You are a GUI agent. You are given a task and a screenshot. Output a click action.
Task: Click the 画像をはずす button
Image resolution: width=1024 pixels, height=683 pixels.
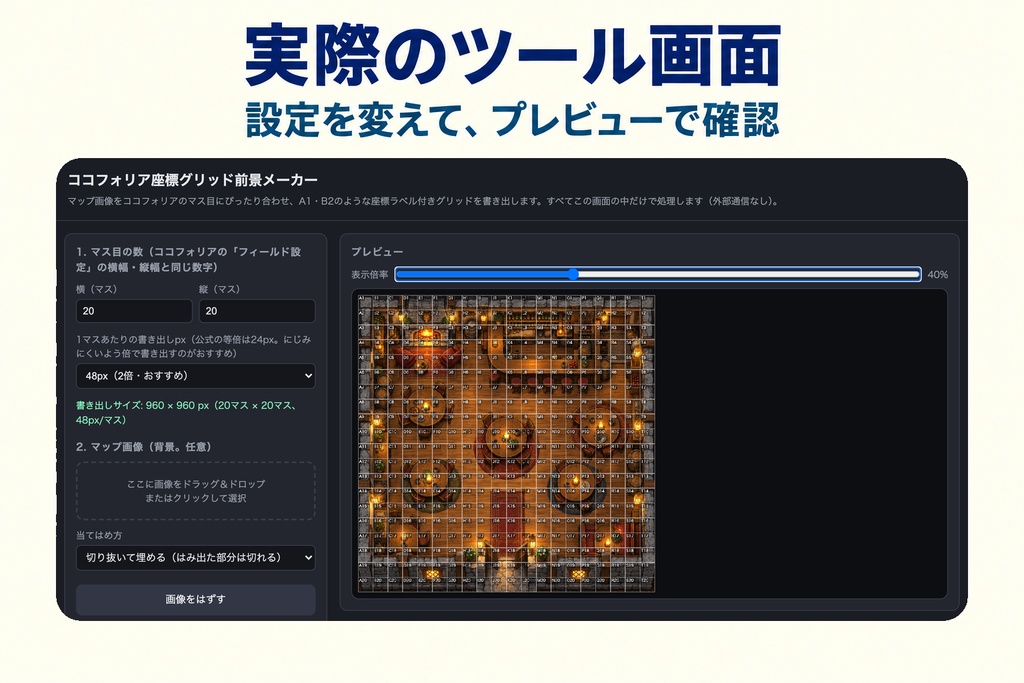(x=195, y=599)
